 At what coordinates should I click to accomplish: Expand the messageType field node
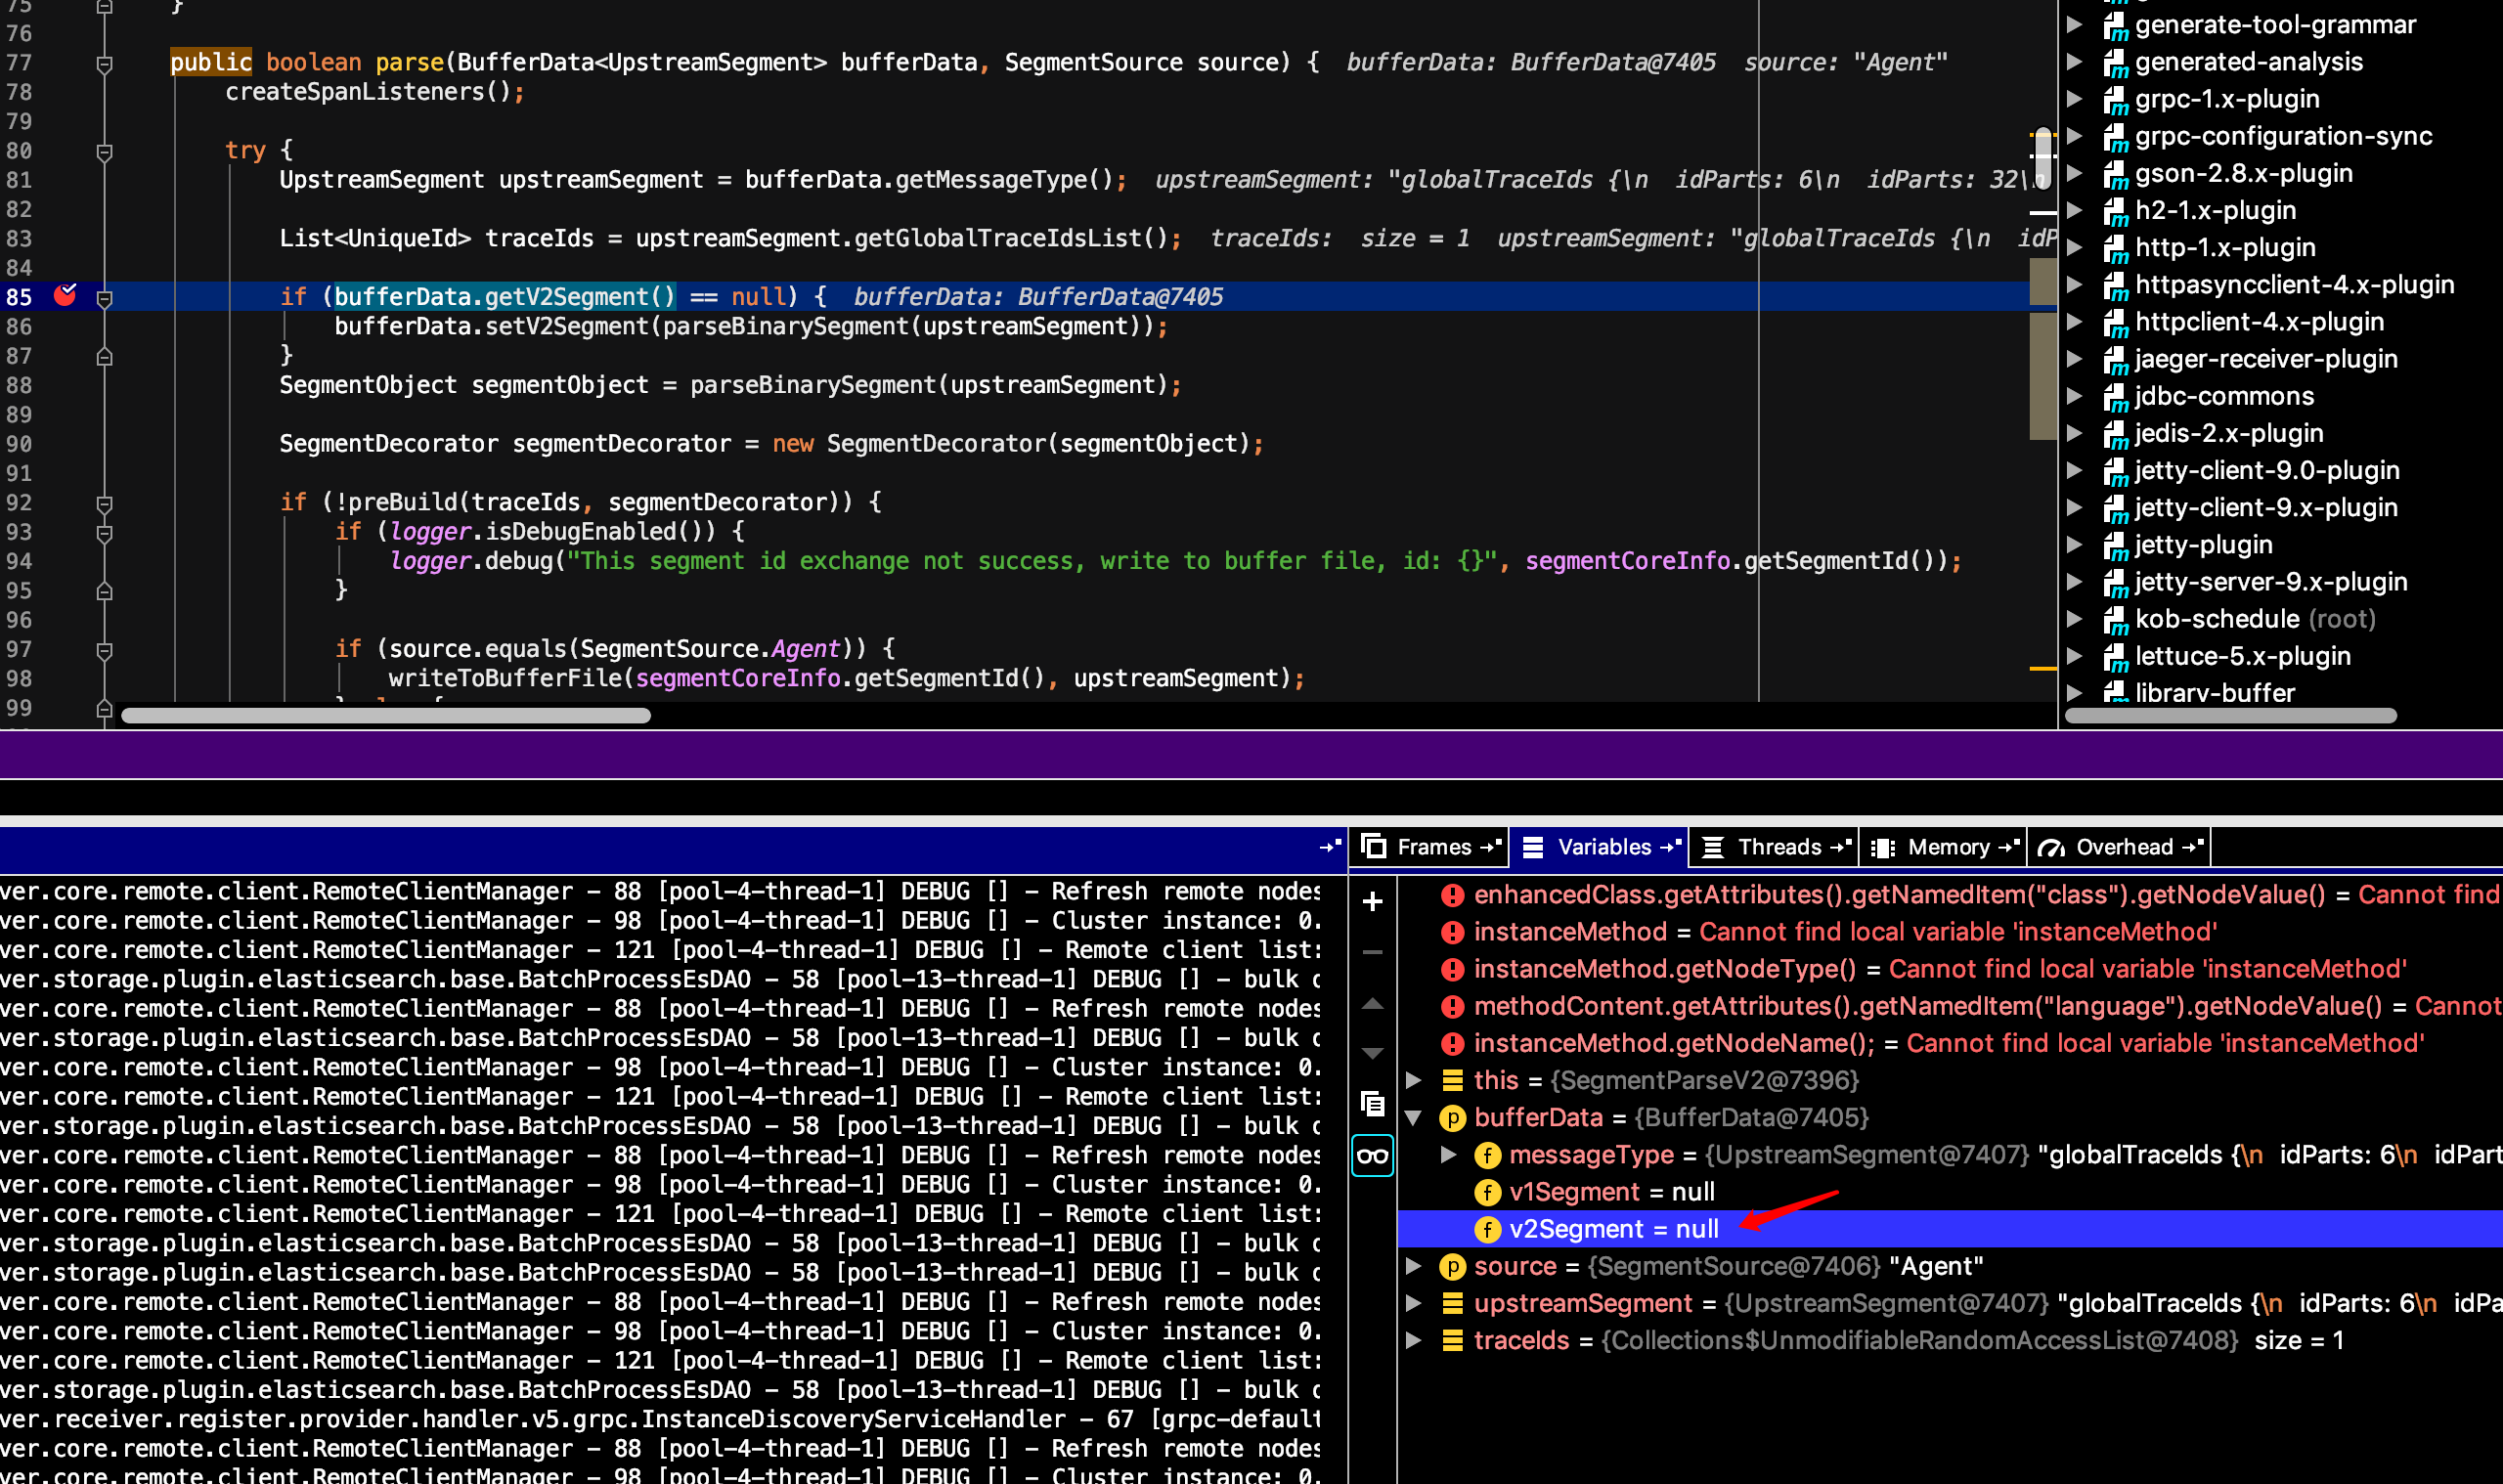[x=1448, y=1155]
